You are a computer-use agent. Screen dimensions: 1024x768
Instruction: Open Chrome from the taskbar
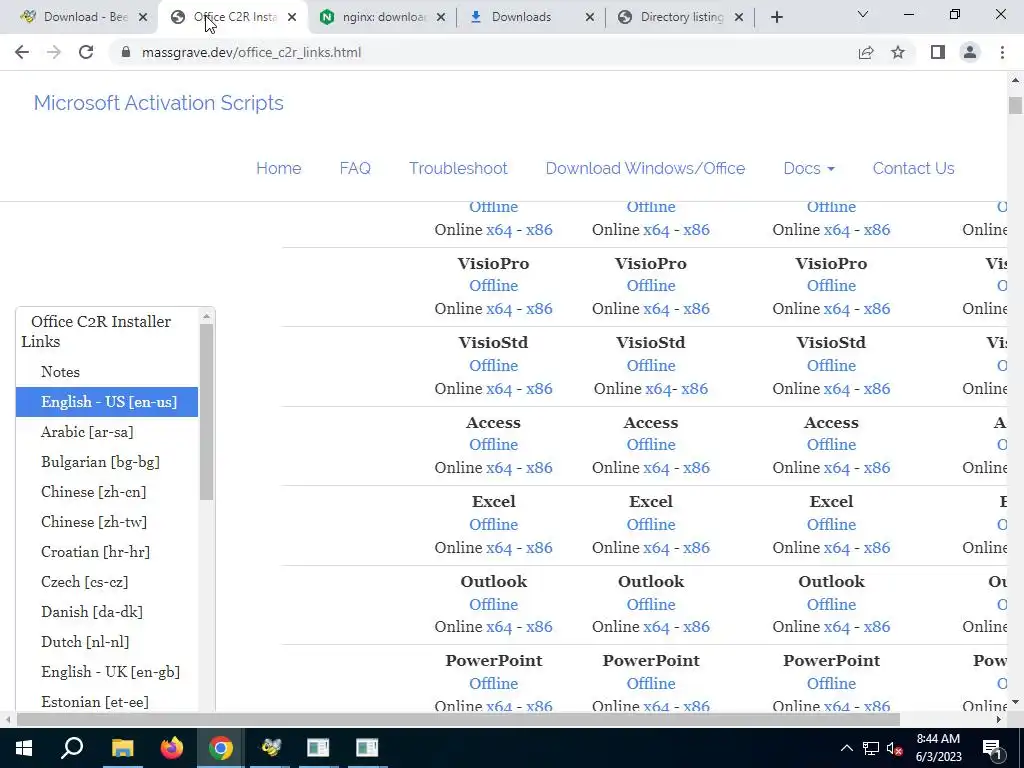[x=221, y=748]
